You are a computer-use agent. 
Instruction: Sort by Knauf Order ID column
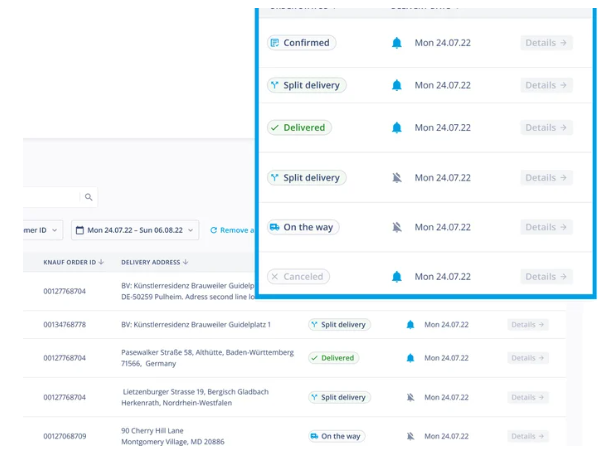pyautogui.click(x=73, y=262)
